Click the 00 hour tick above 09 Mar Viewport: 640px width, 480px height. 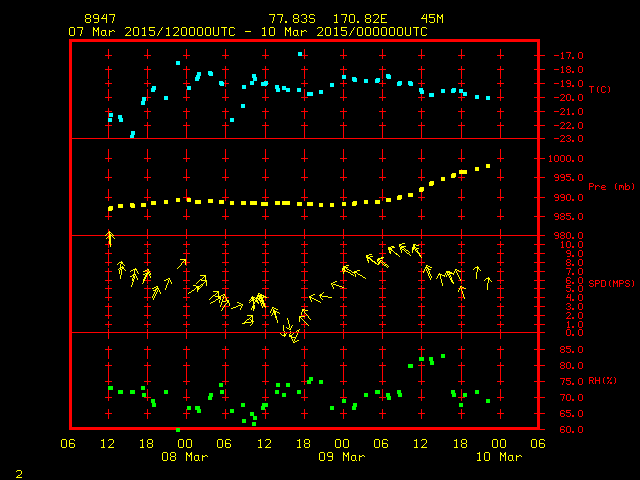click(x=341, y=443)
